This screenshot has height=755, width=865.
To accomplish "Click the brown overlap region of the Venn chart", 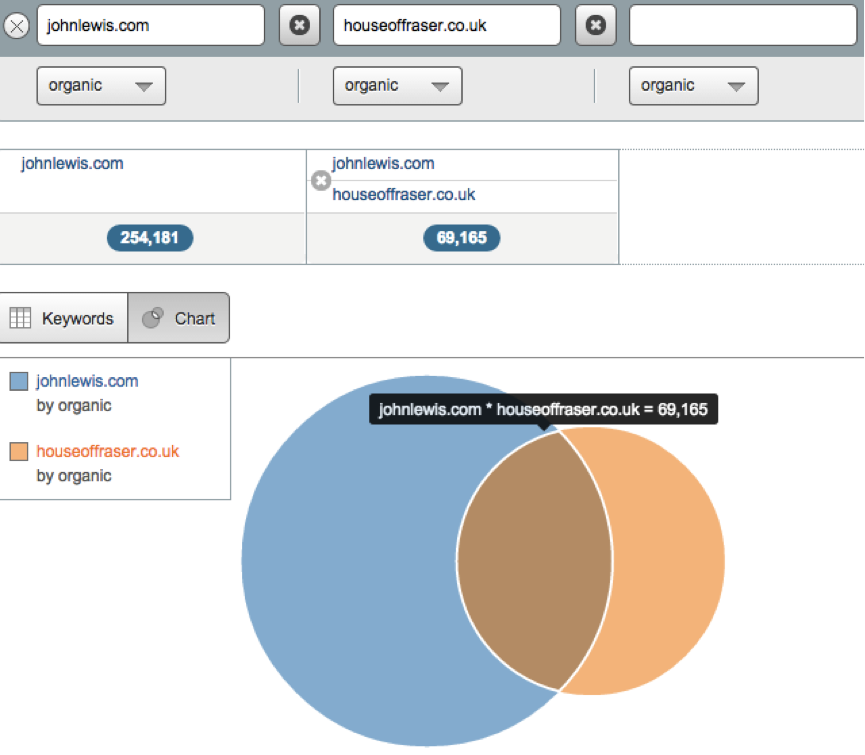I will [x=535, y=561].
